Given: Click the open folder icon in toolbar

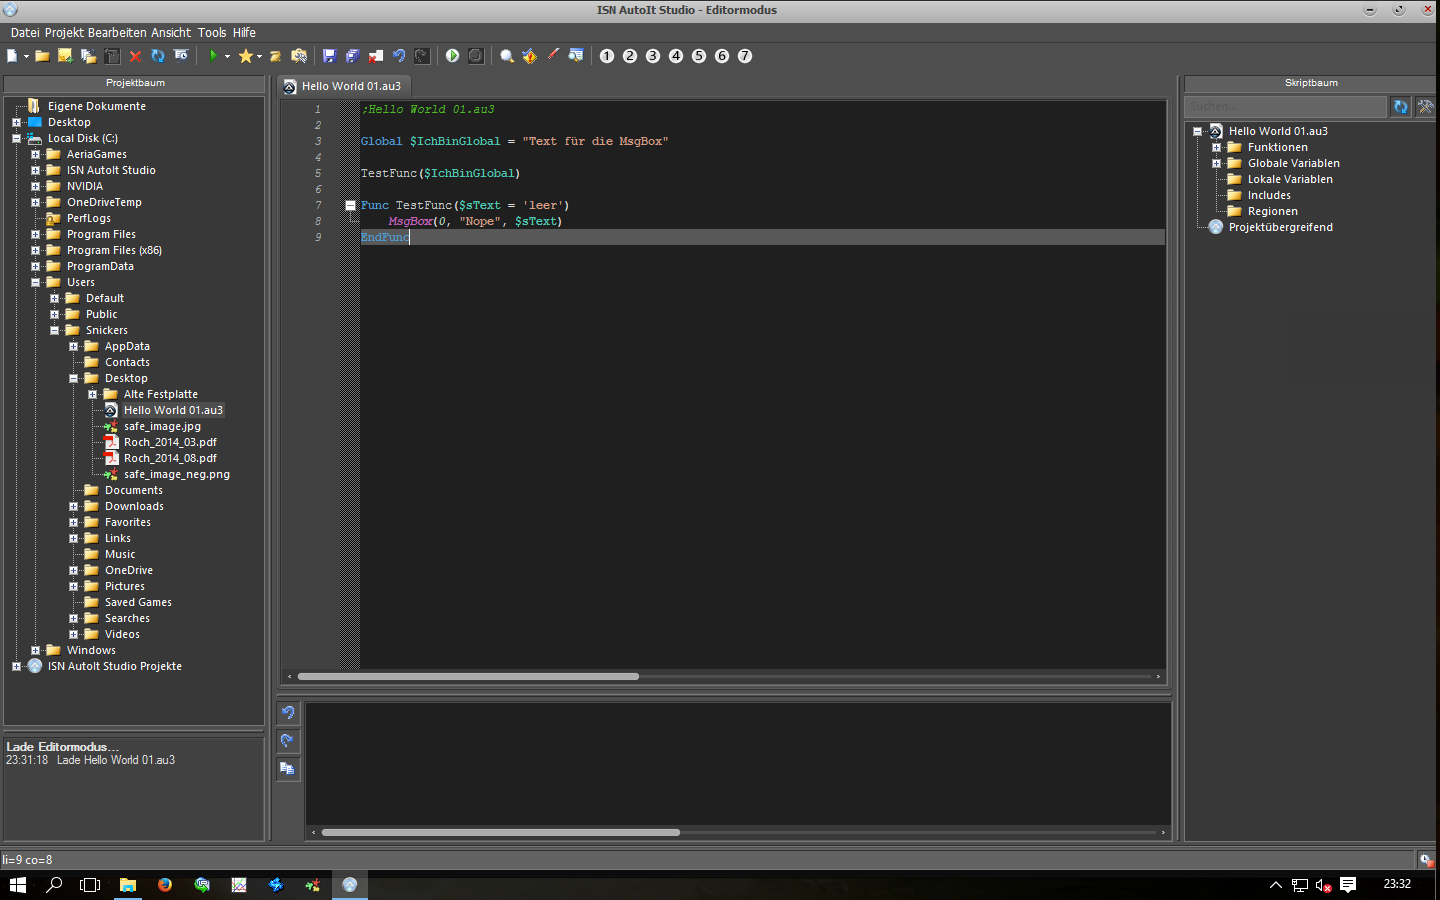Looking at the screenshot, I should tap(42, 56).
